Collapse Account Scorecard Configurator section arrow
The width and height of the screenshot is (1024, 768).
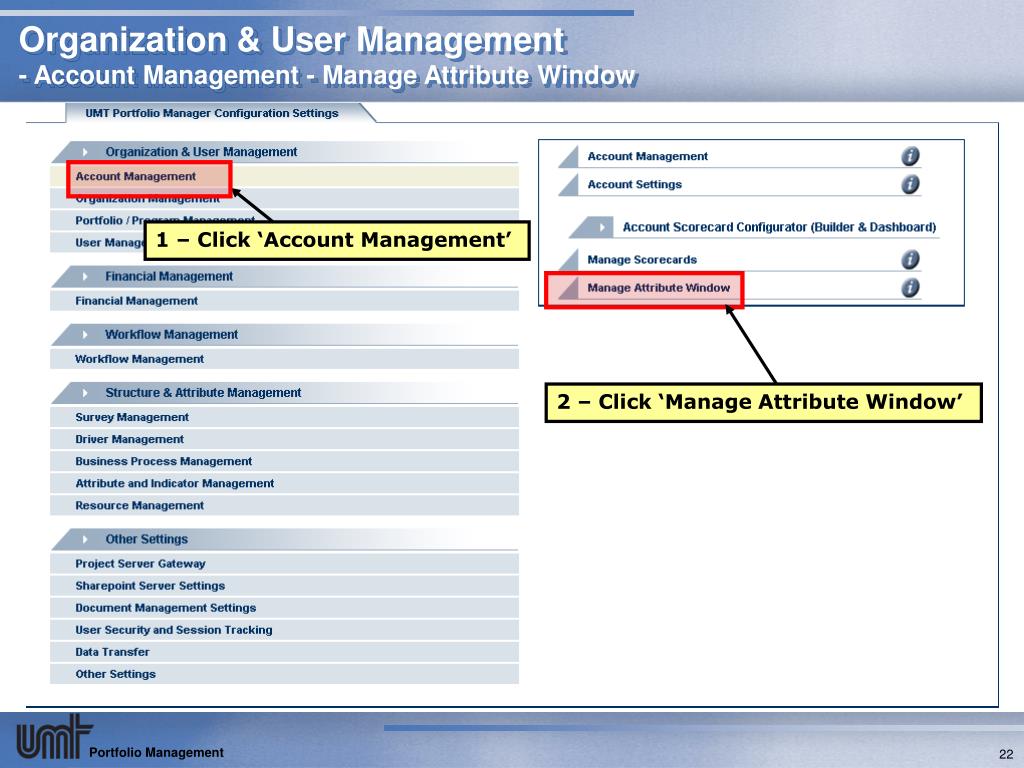pos(601,227)
